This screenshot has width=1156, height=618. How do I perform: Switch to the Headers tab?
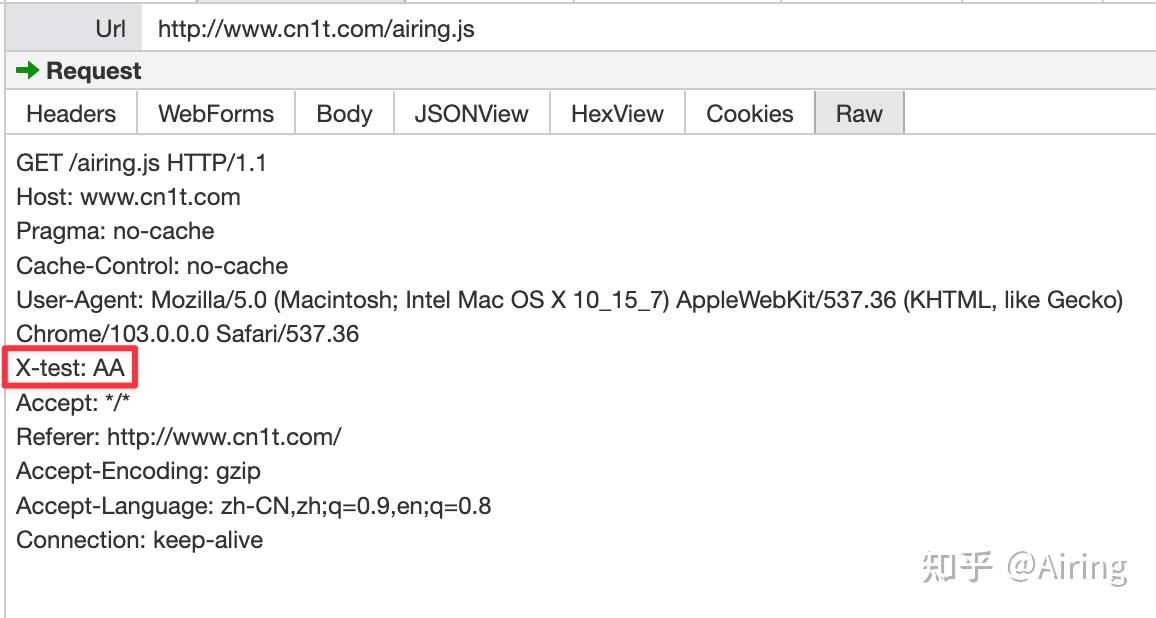click(x=71, y=114)
